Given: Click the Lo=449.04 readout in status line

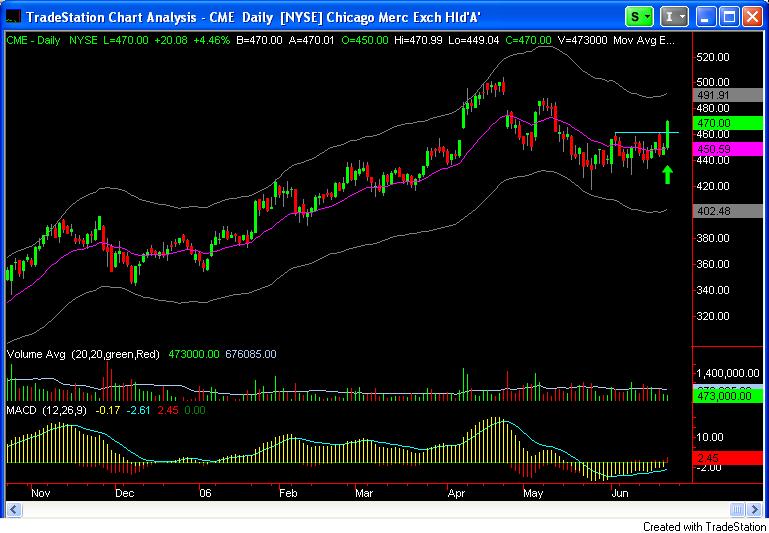Looking at the screenshot, I should point(474,41).
